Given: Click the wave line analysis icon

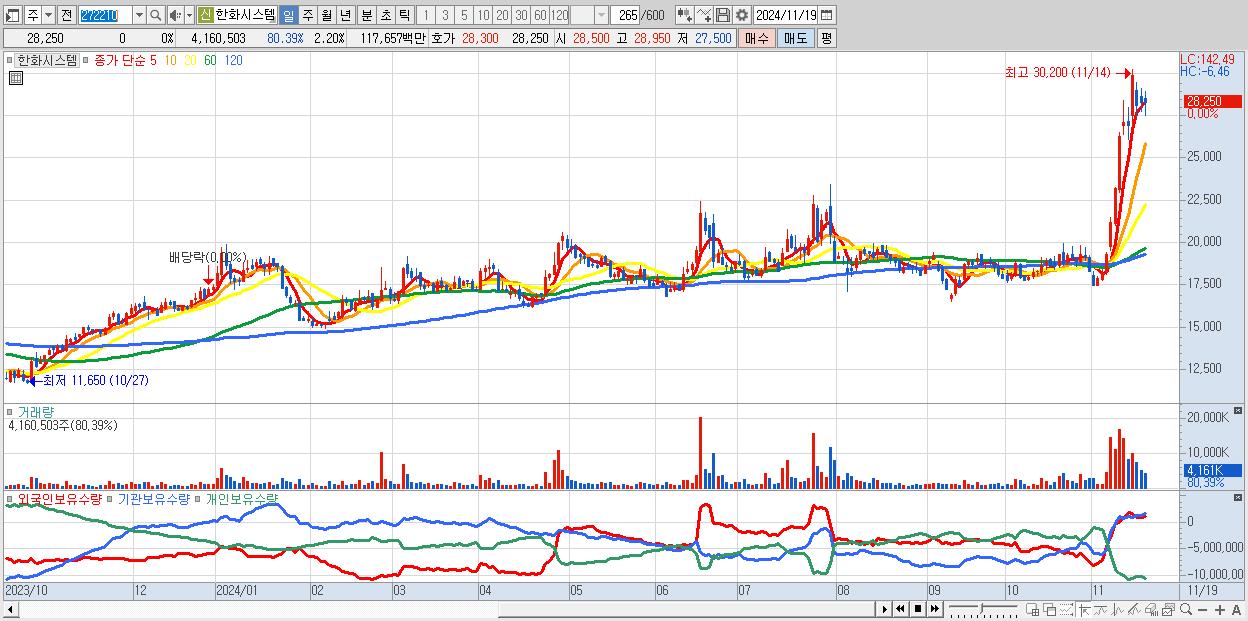Looking at the screenshot, I should [x=1118, y=609].
